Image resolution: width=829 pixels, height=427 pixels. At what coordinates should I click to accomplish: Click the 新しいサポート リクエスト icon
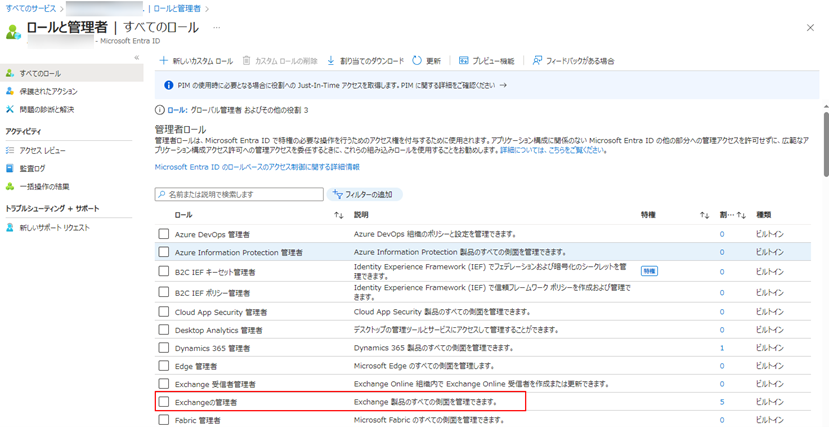[10, 228]
